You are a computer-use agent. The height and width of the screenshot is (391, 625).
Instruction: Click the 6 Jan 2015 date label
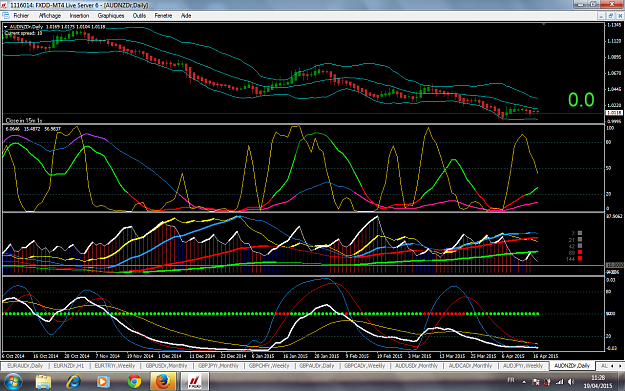[x=263, y=356]
